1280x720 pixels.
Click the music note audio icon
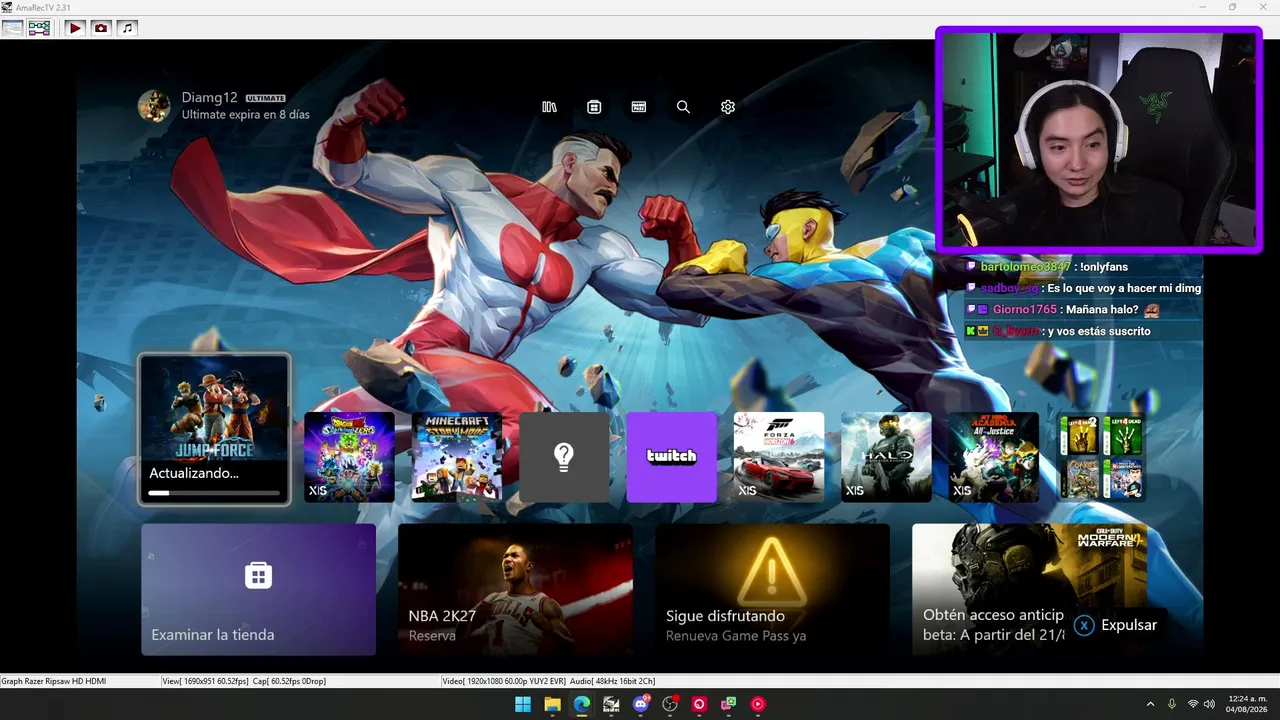pyautogui.click(x=127, y=28)
